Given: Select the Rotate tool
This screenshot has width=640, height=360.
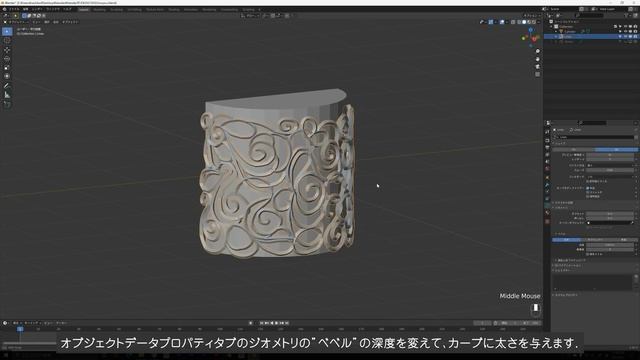Looking at the screenshot, I should [7, 58].
